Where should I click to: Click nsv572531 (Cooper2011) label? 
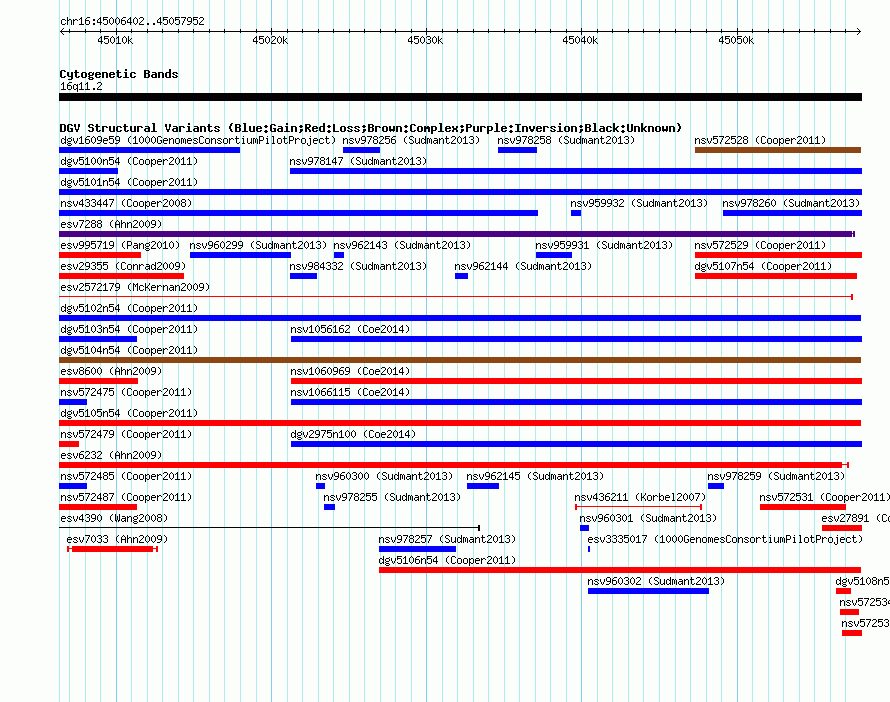point(824,497)
